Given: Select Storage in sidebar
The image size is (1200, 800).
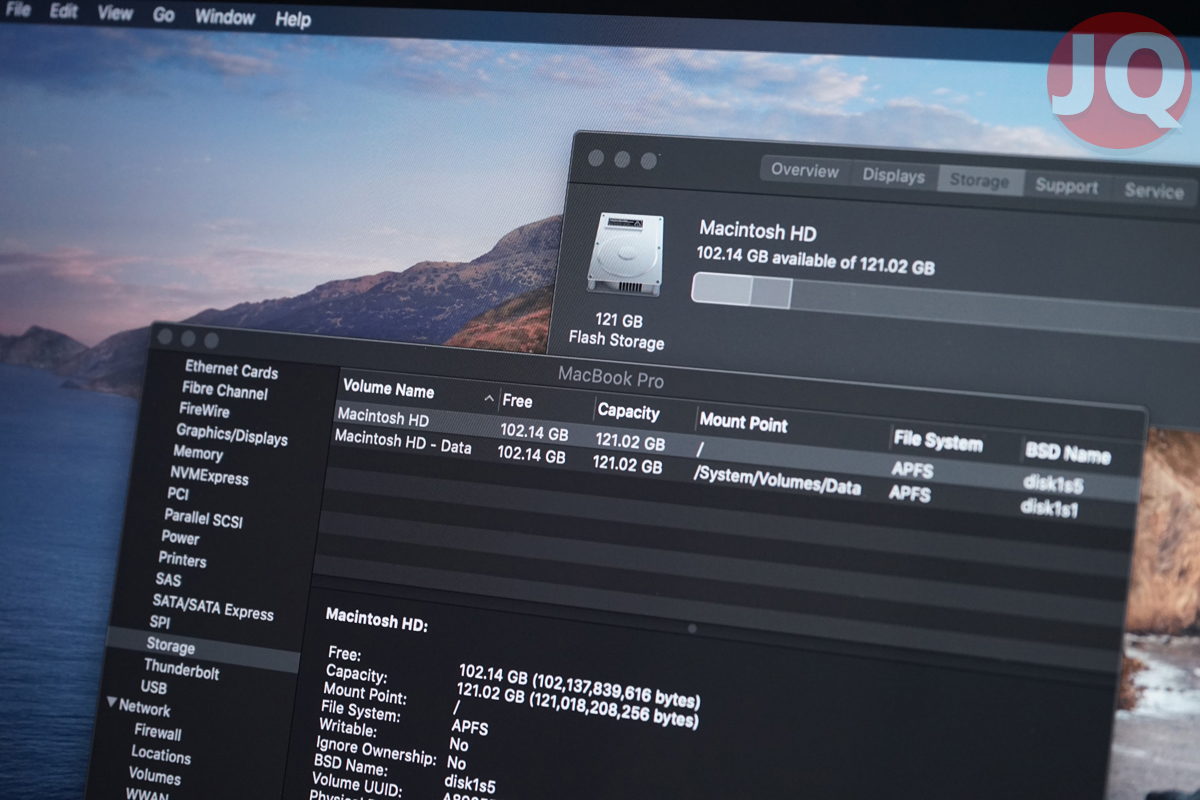Looking at the screenshot, I should [170, 646].
